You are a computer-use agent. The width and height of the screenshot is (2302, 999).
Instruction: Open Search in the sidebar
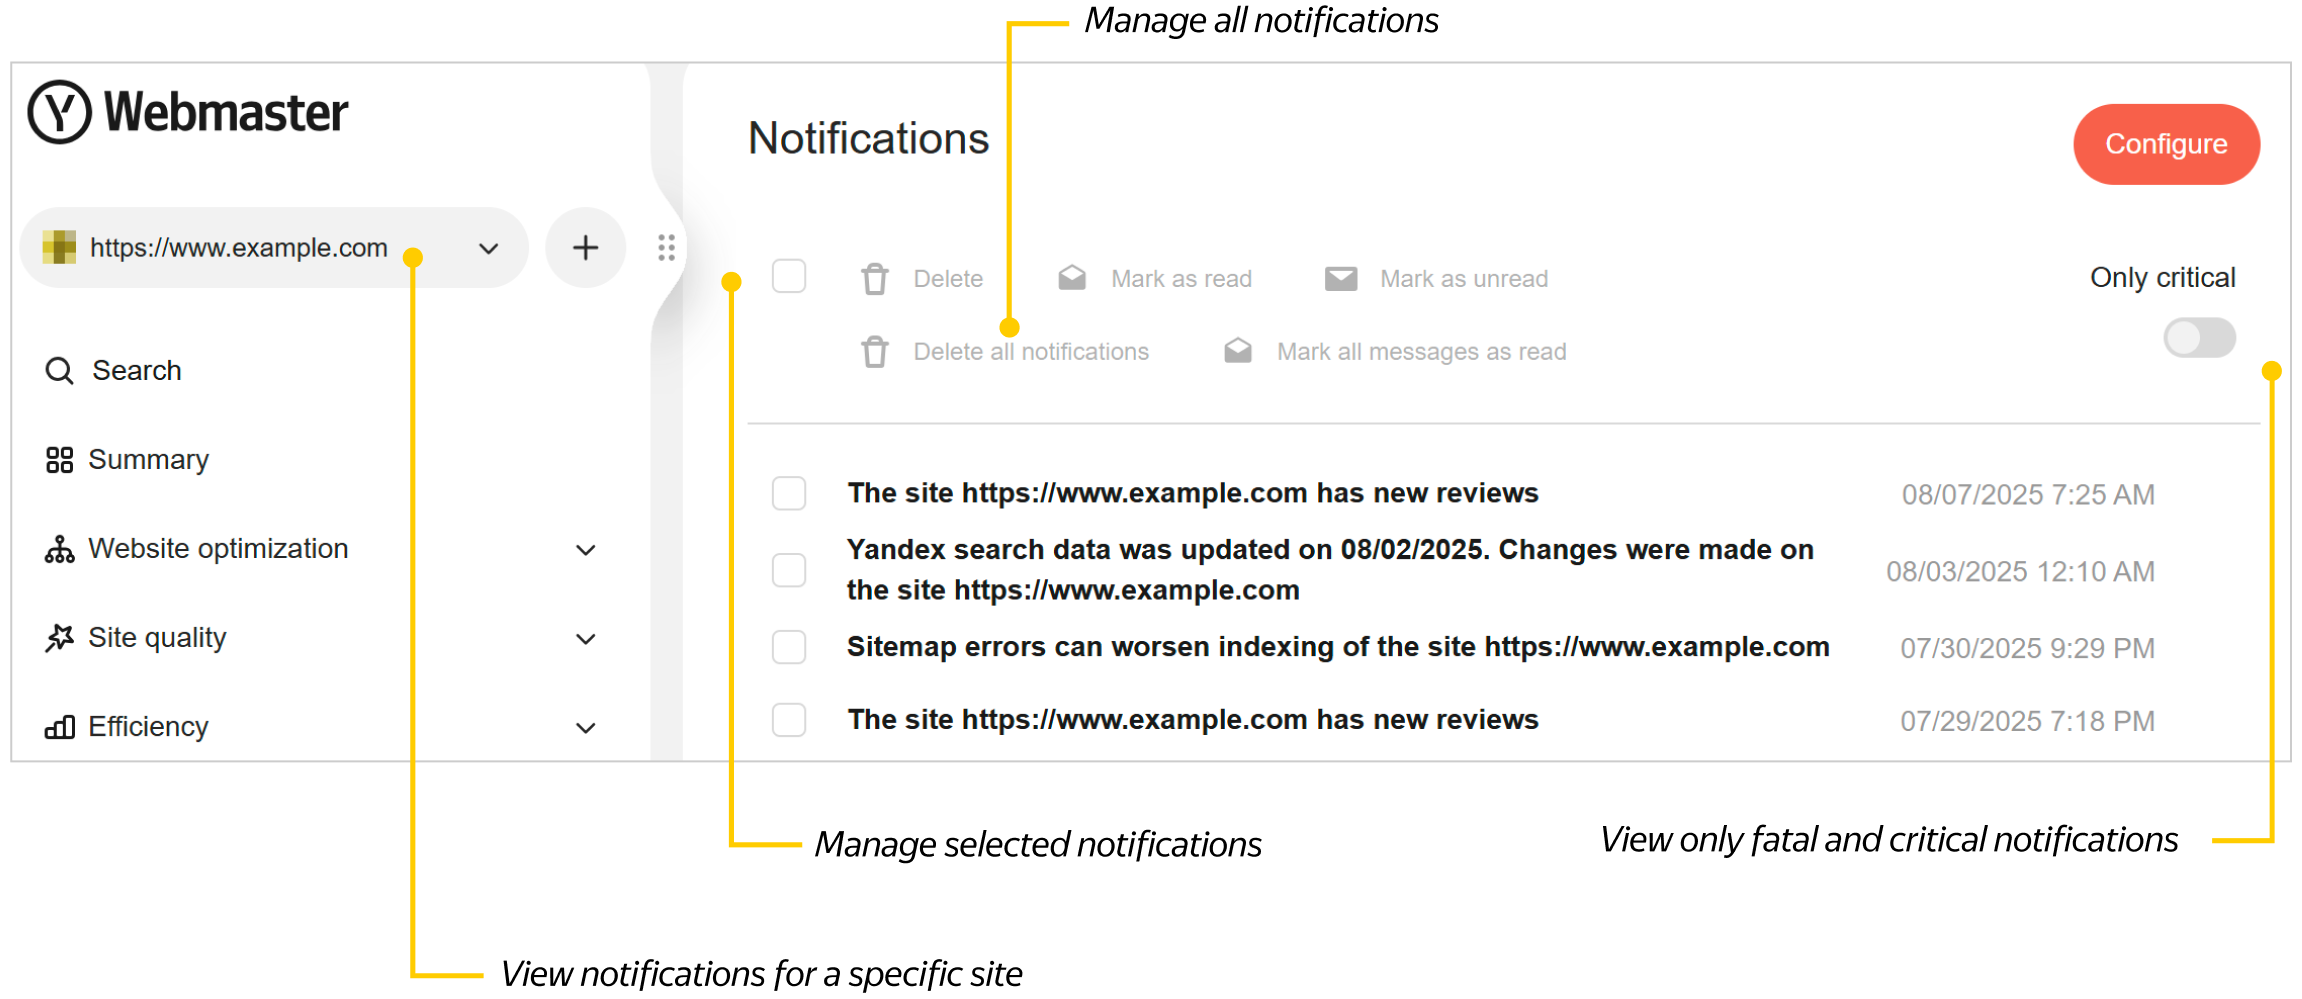click(x=136, y=371)
